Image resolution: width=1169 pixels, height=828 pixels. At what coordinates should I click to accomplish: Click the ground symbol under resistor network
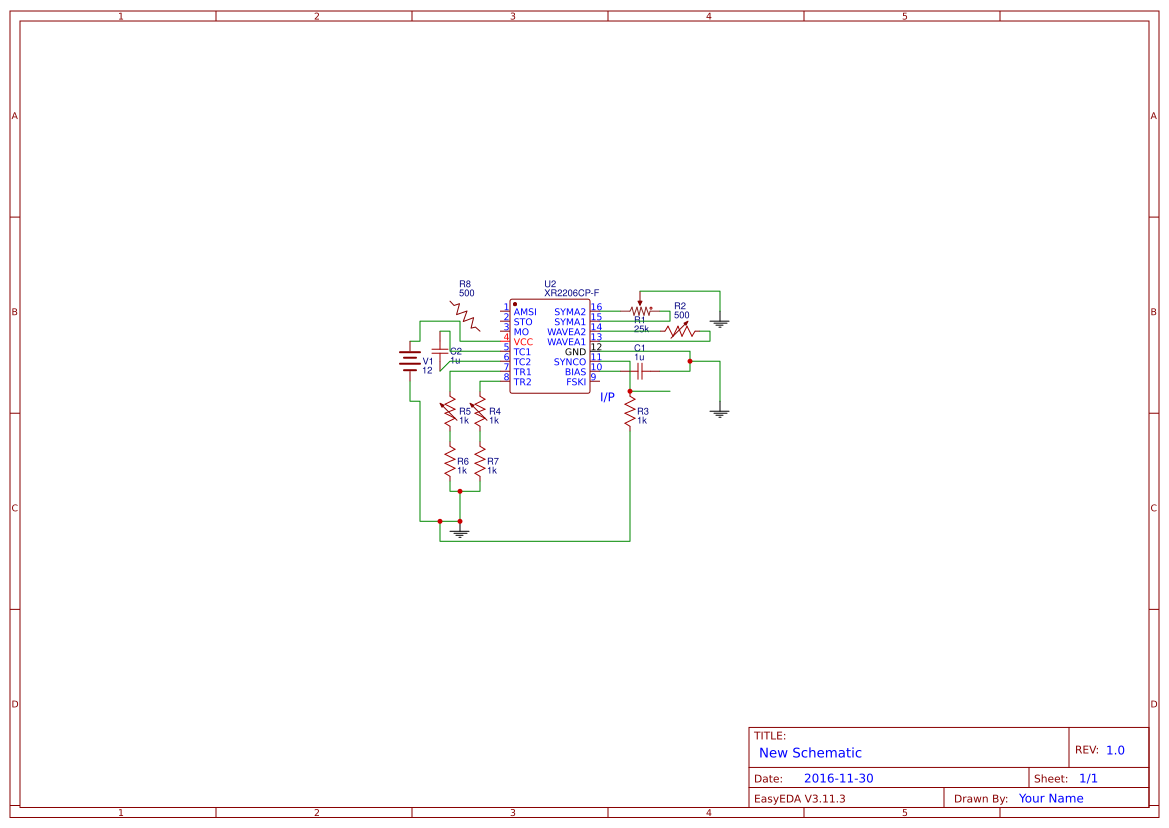click(x=460, y=533)
